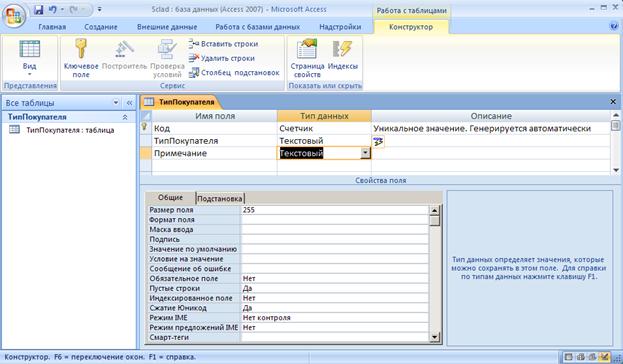Open the Надстройки ribbon tab
Screen dimensions: 623x364
click(340, 27)
